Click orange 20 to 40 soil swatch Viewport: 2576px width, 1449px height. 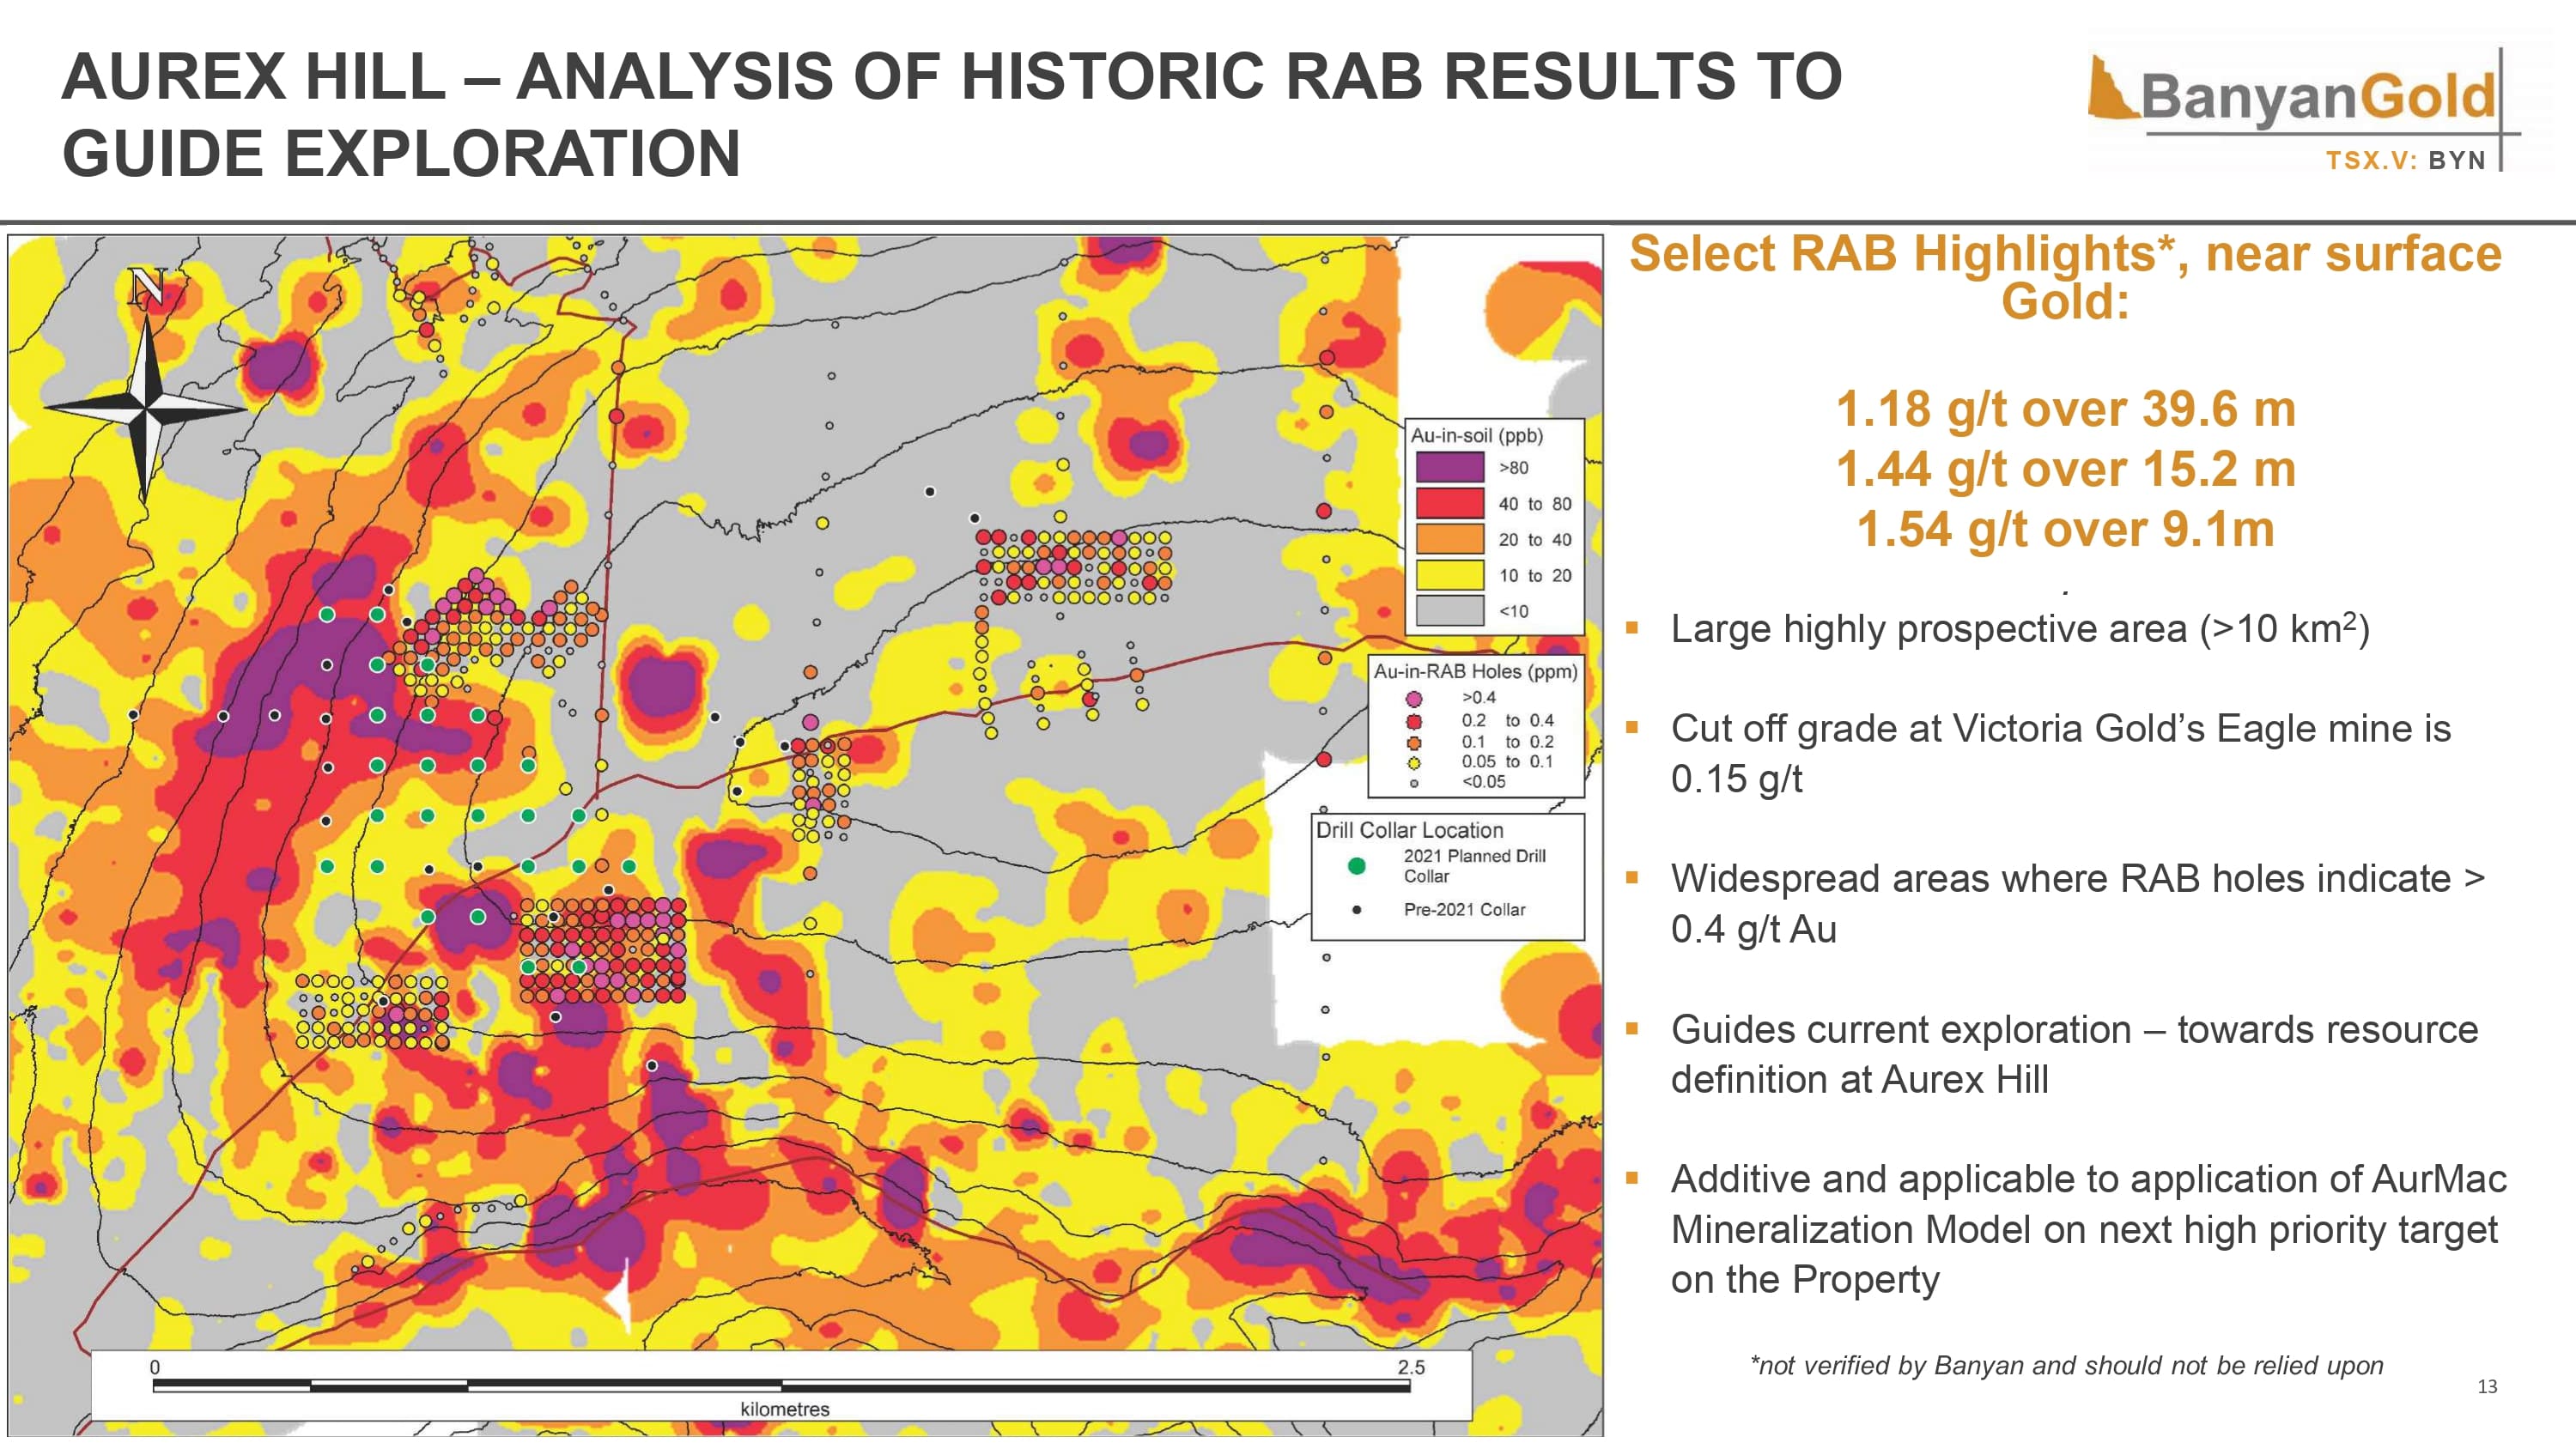click(1449, 539)
